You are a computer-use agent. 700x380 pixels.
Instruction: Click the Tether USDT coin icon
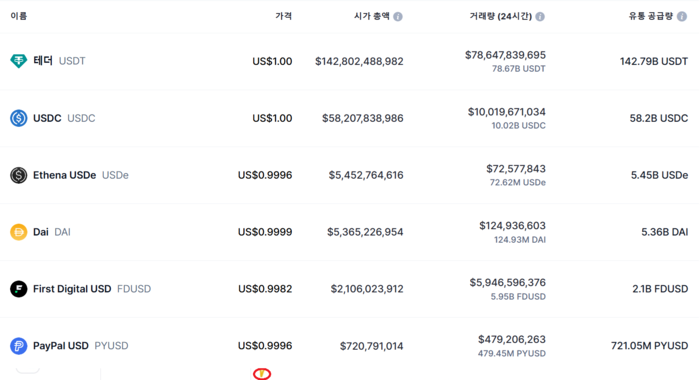click(x=18, y=61)
